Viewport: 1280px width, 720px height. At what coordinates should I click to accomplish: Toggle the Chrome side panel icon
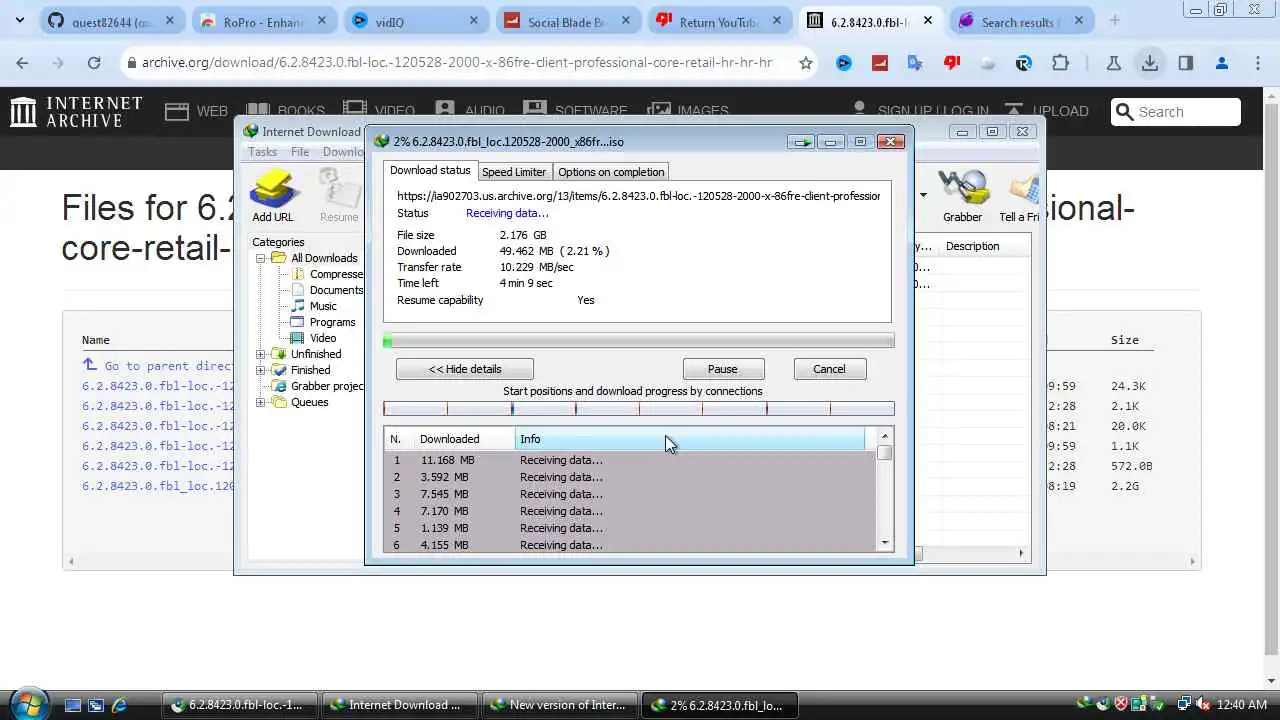(x=1185, y=63)
